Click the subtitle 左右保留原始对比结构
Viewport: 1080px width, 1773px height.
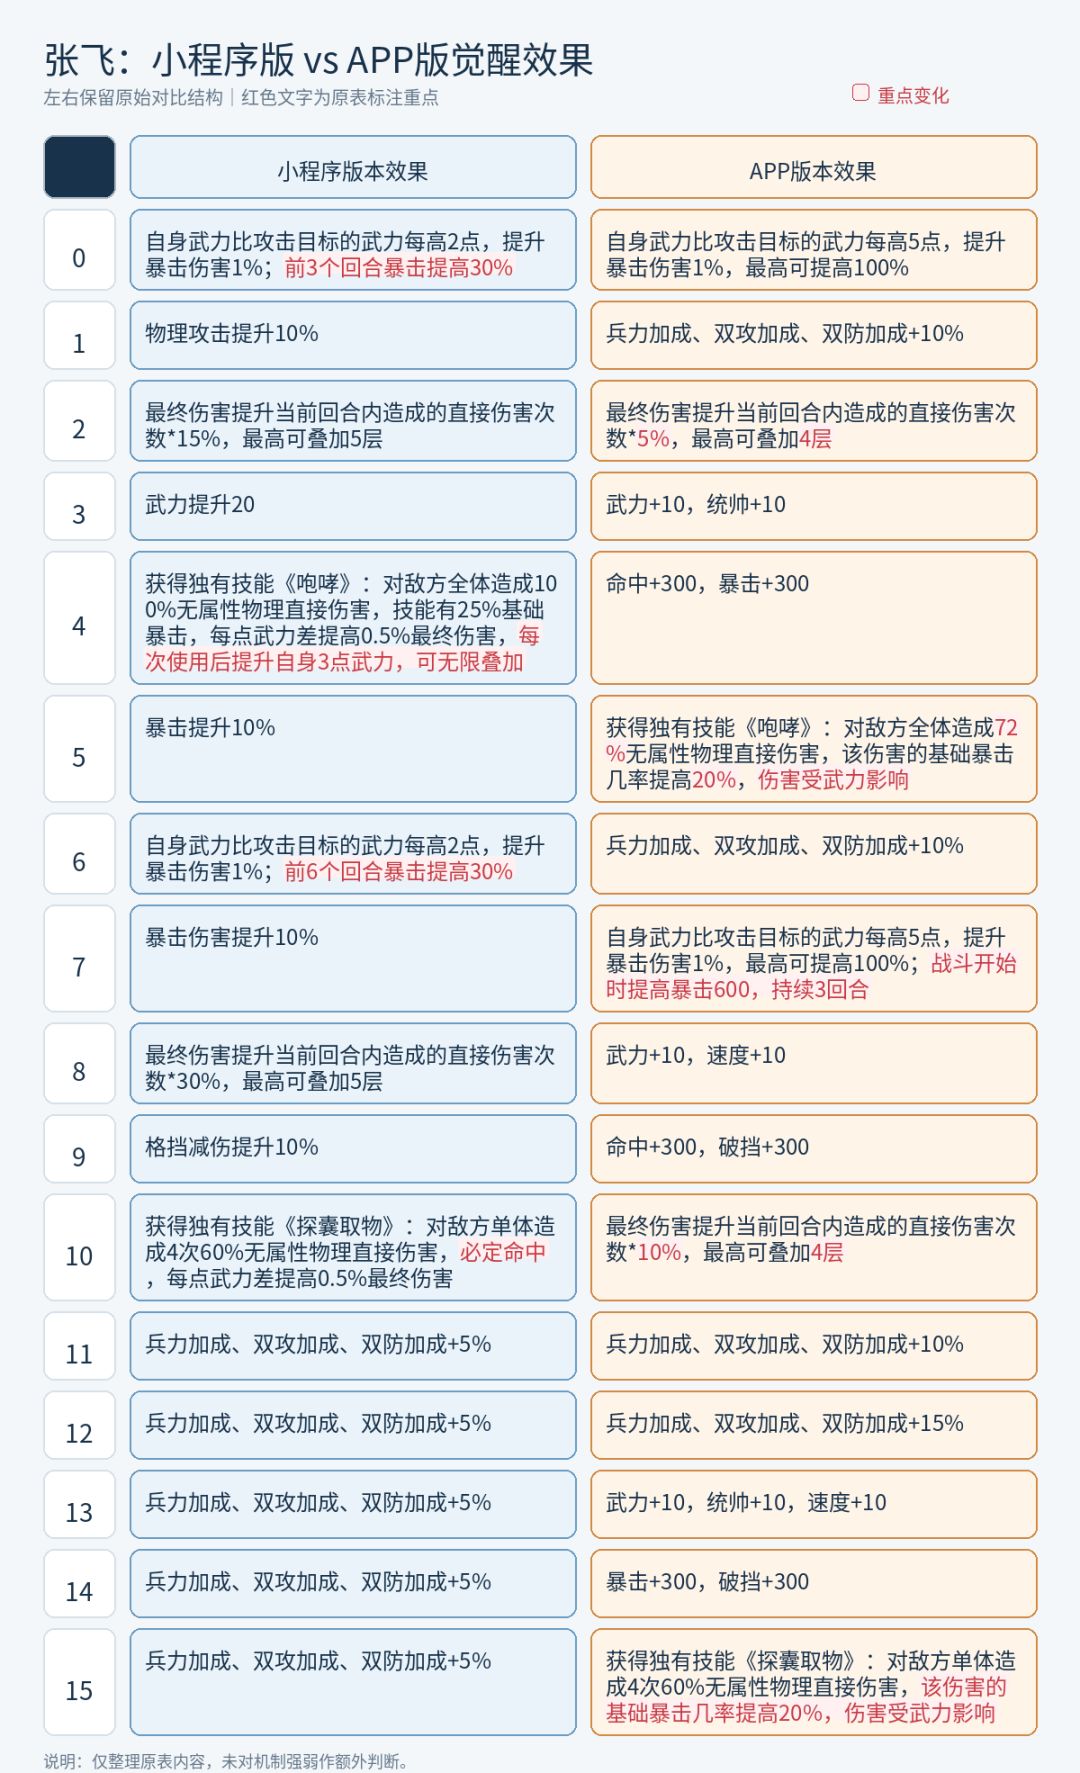click(133, 98)
